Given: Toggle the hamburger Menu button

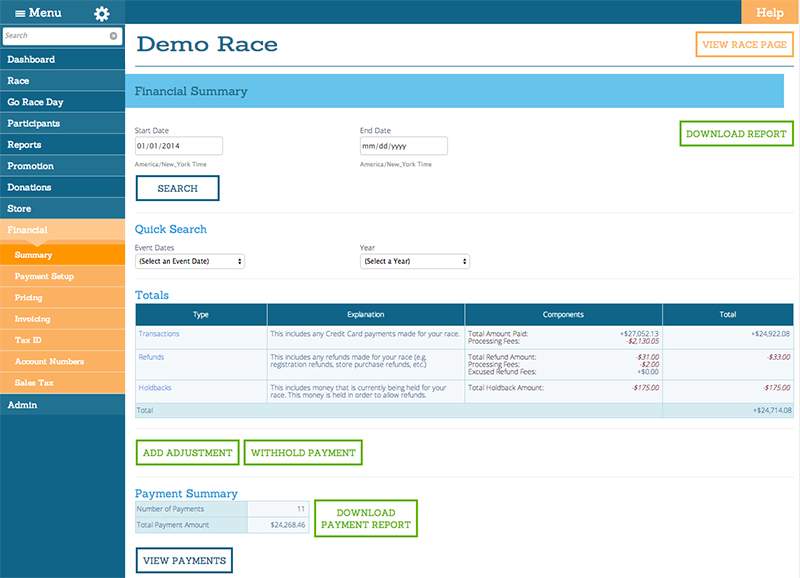Looking at the screenshot, I should (38, 13).
